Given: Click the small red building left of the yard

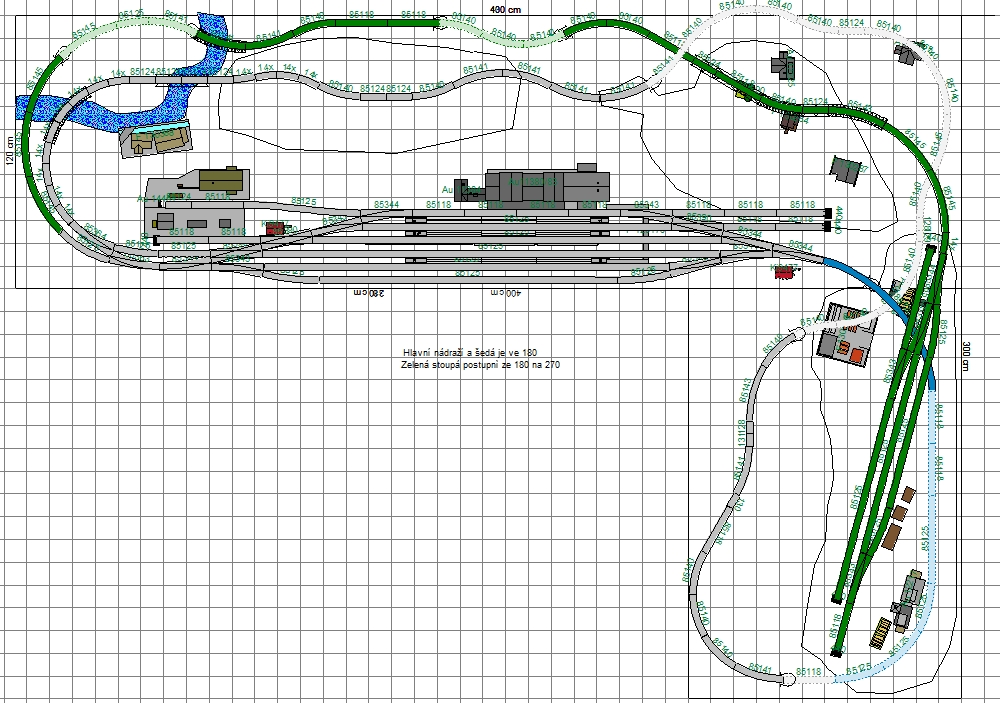Looking at the screenshot, I should 276,229.
